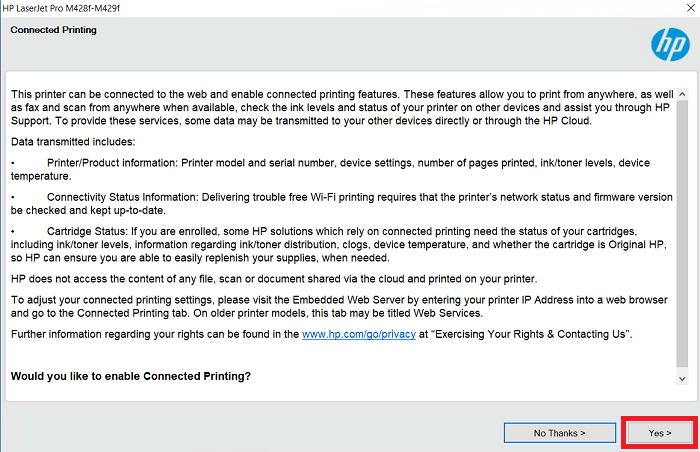Click the scrollbar up arrow

coord(682,94)
